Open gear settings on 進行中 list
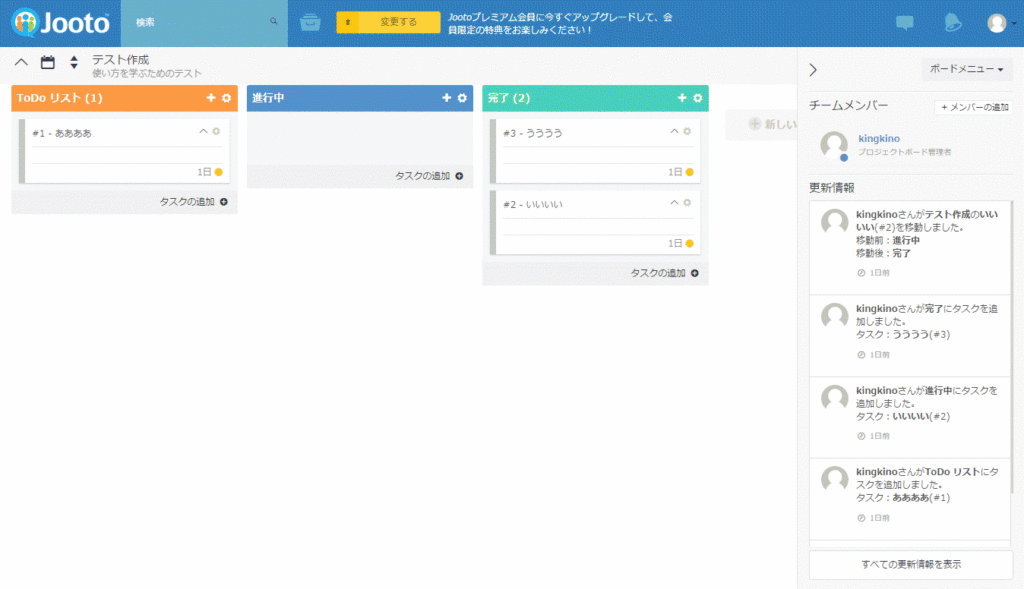The height and width of the screenshot is (589, 1024). click(x=462, y=98)
